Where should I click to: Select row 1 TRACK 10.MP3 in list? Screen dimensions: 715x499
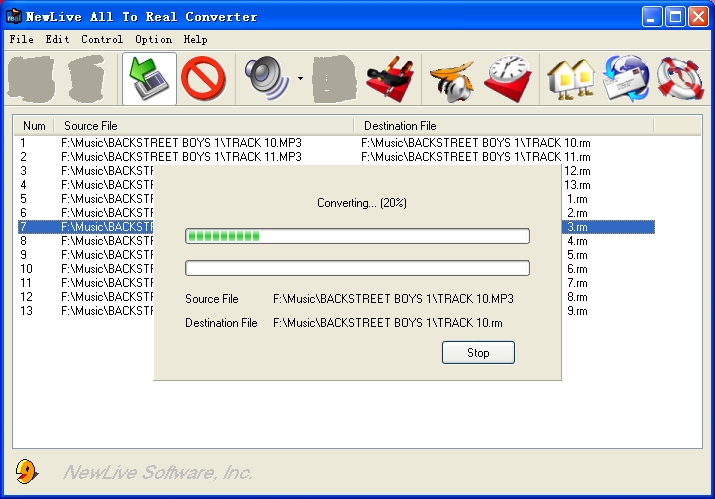(x=181, y=143)
